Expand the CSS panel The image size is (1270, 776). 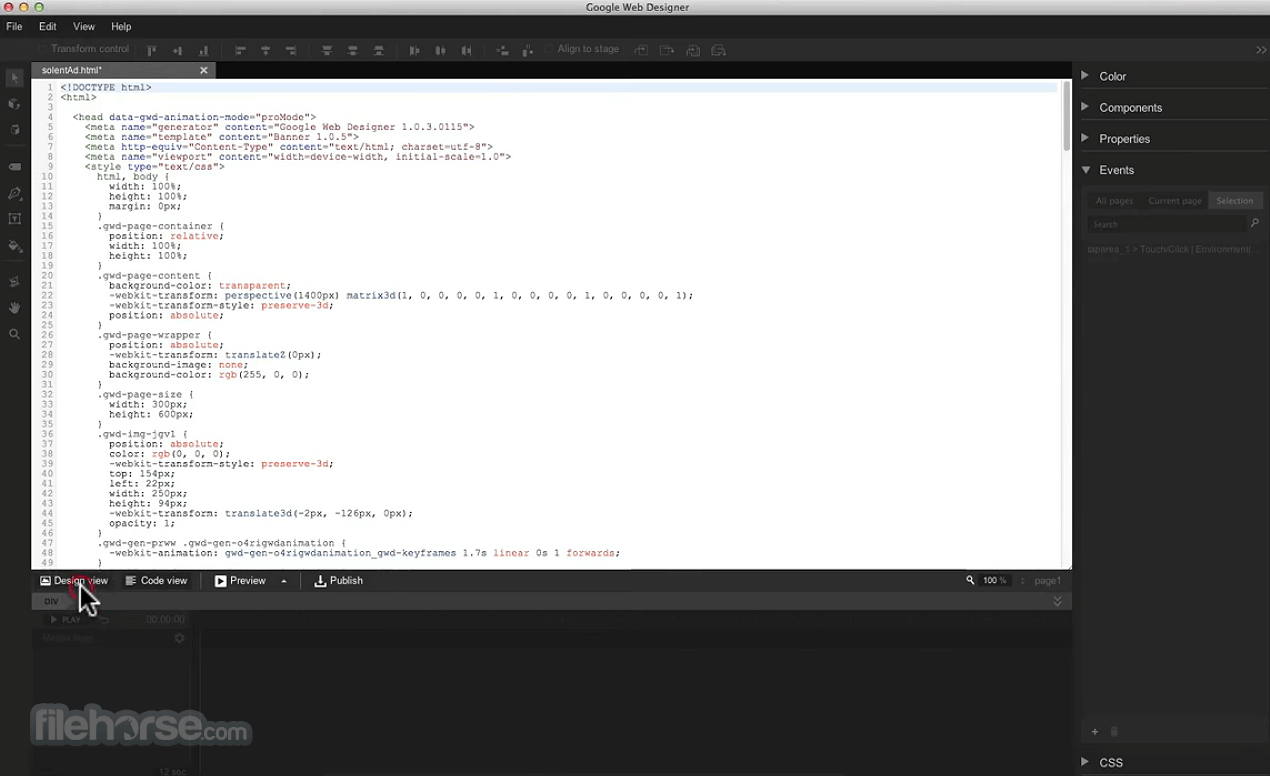pos(1085,762)
